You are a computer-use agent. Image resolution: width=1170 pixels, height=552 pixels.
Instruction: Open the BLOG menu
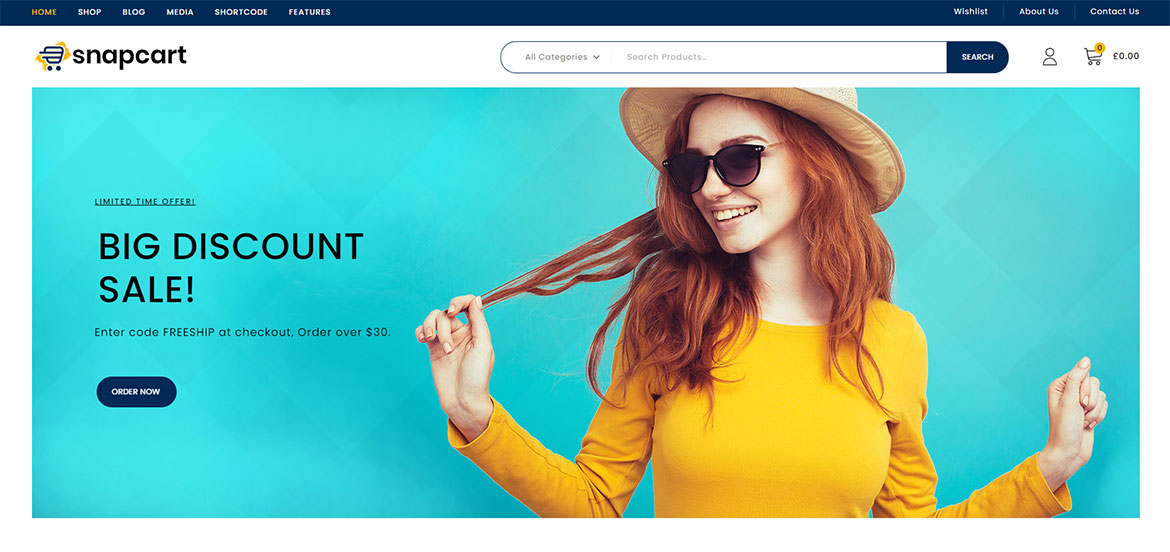pos(134,12)
